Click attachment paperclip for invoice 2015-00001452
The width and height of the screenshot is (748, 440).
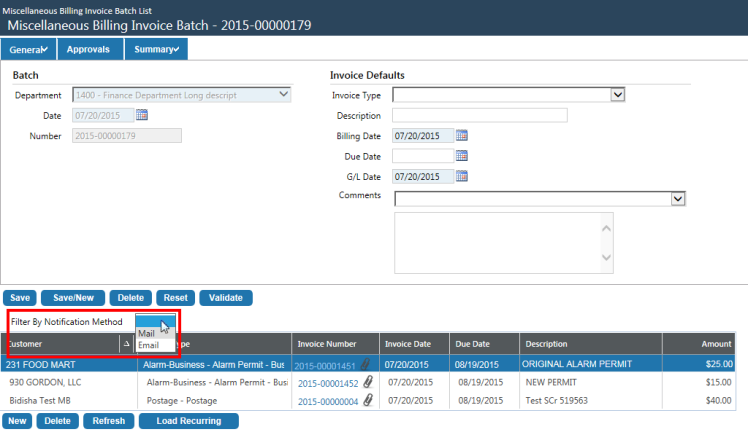[367, 382]
